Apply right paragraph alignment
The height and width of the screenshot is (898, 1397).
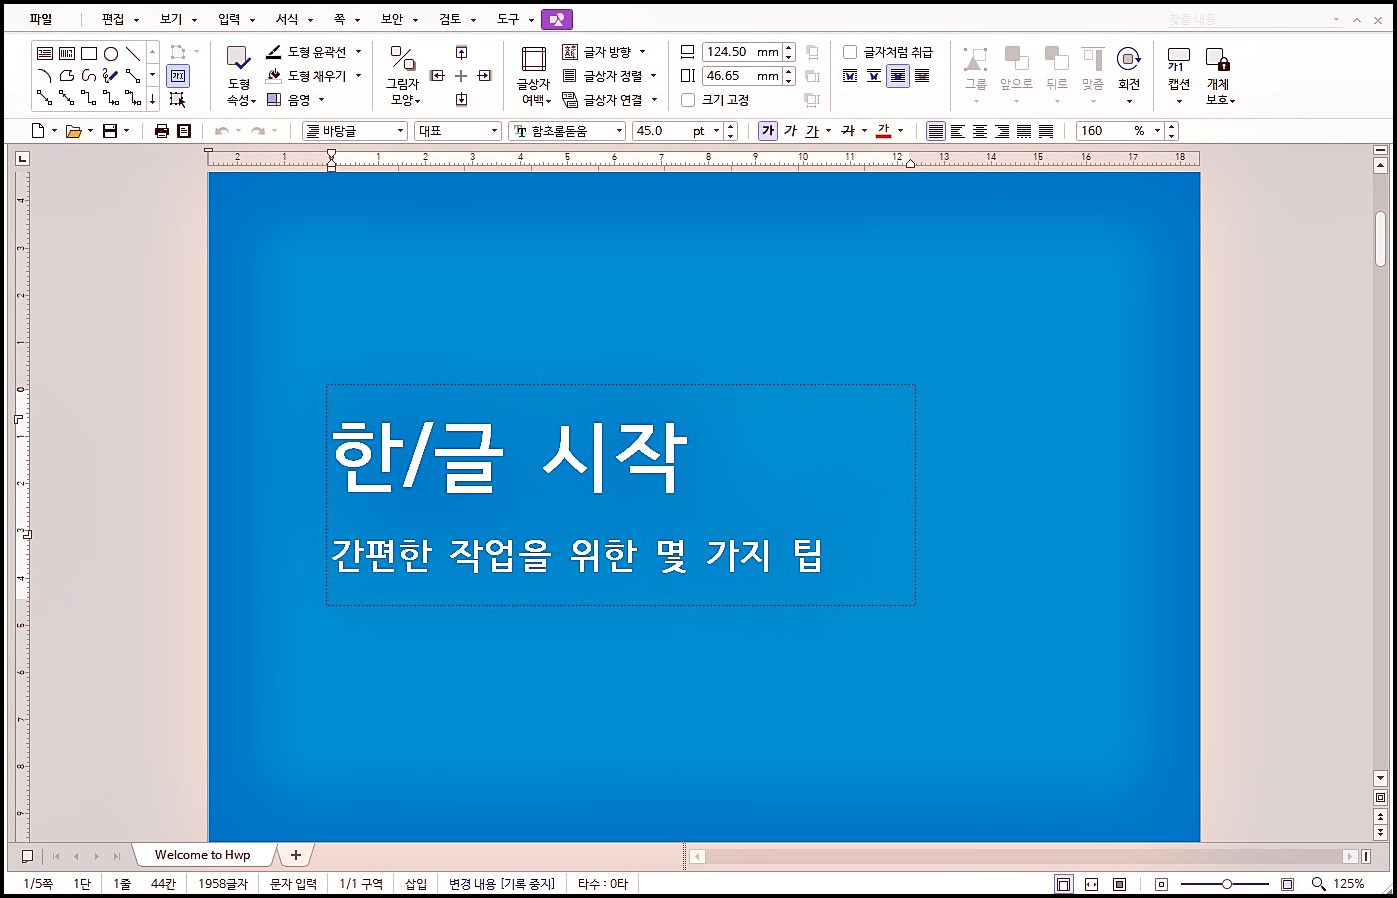[x=1002, y=131]
